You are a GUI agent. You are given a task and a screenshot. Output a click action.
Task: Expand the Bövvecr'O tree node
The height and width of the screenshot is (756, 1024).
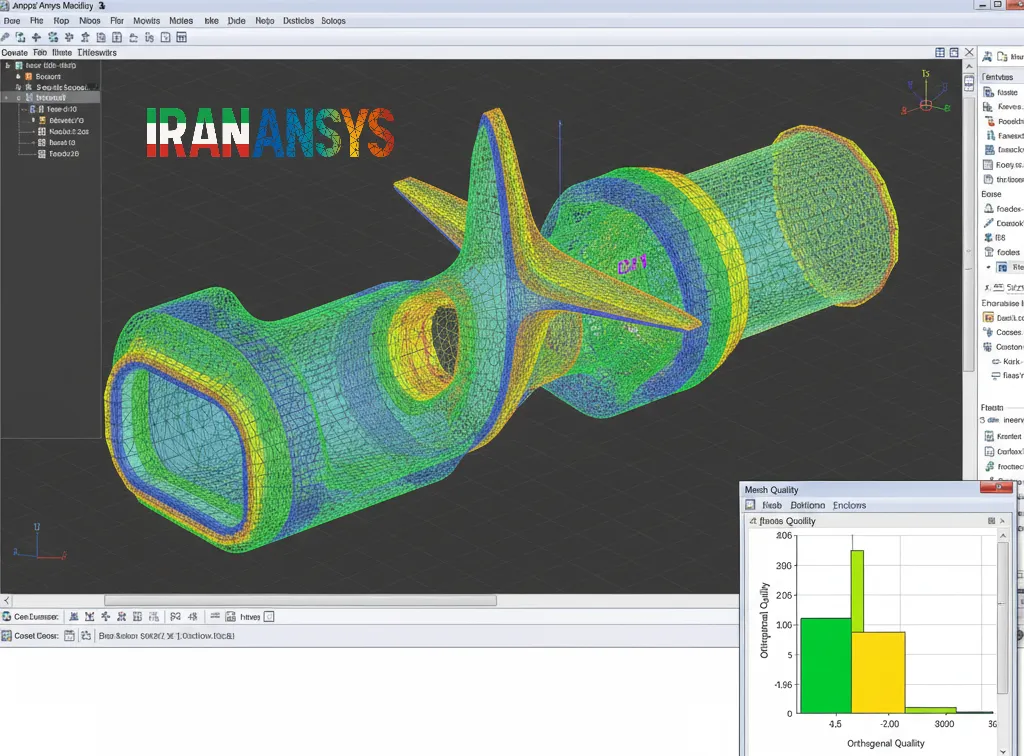33,120
